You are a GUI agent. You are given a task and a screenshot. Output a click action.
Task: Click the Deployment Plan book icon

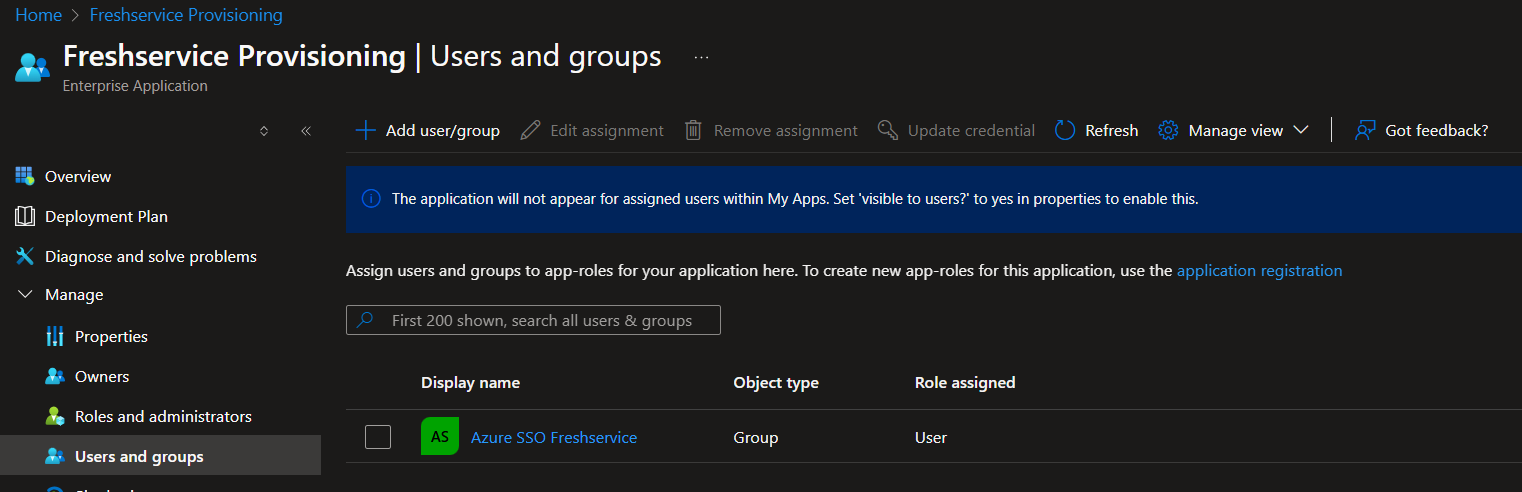[25, 216]
